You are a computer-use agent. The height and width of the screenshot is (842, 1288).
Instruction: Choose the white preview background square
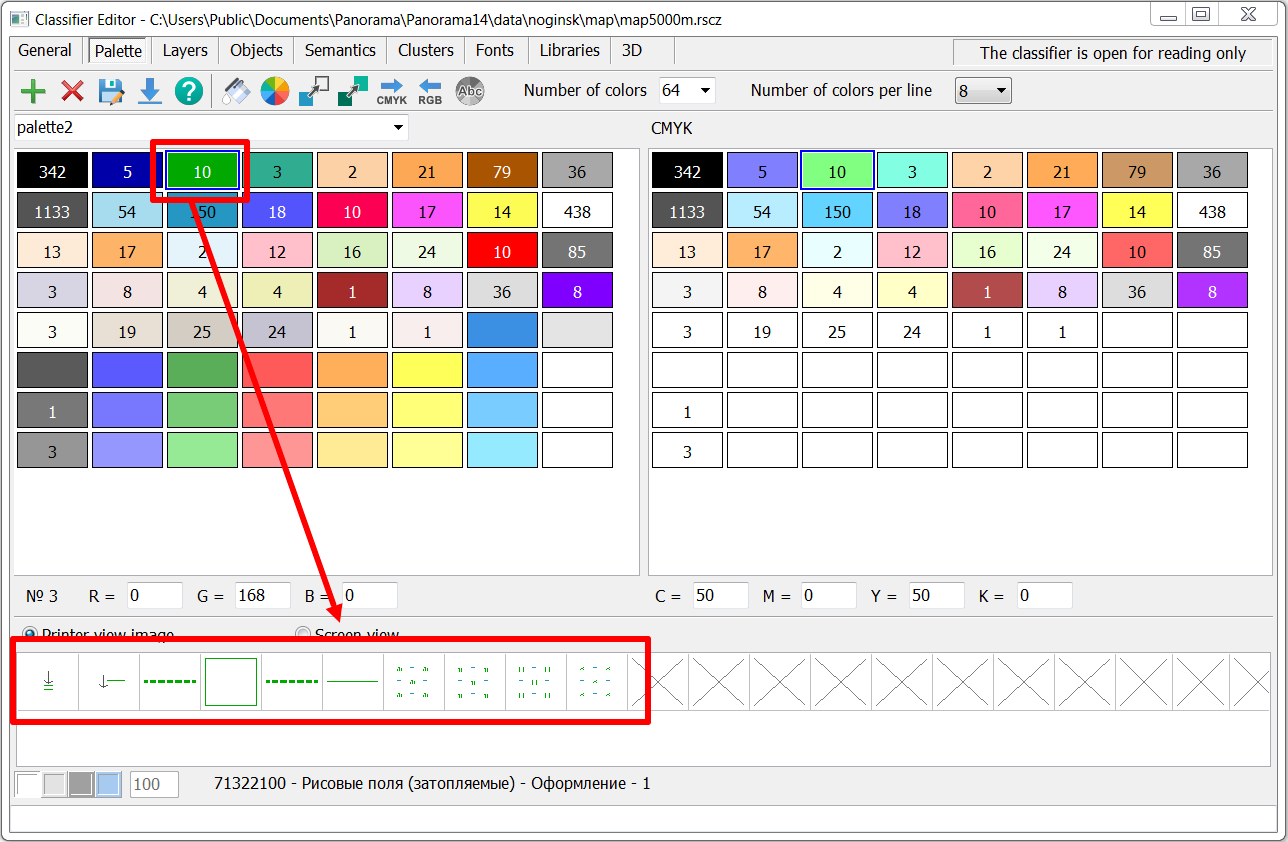tap(28, 784)
